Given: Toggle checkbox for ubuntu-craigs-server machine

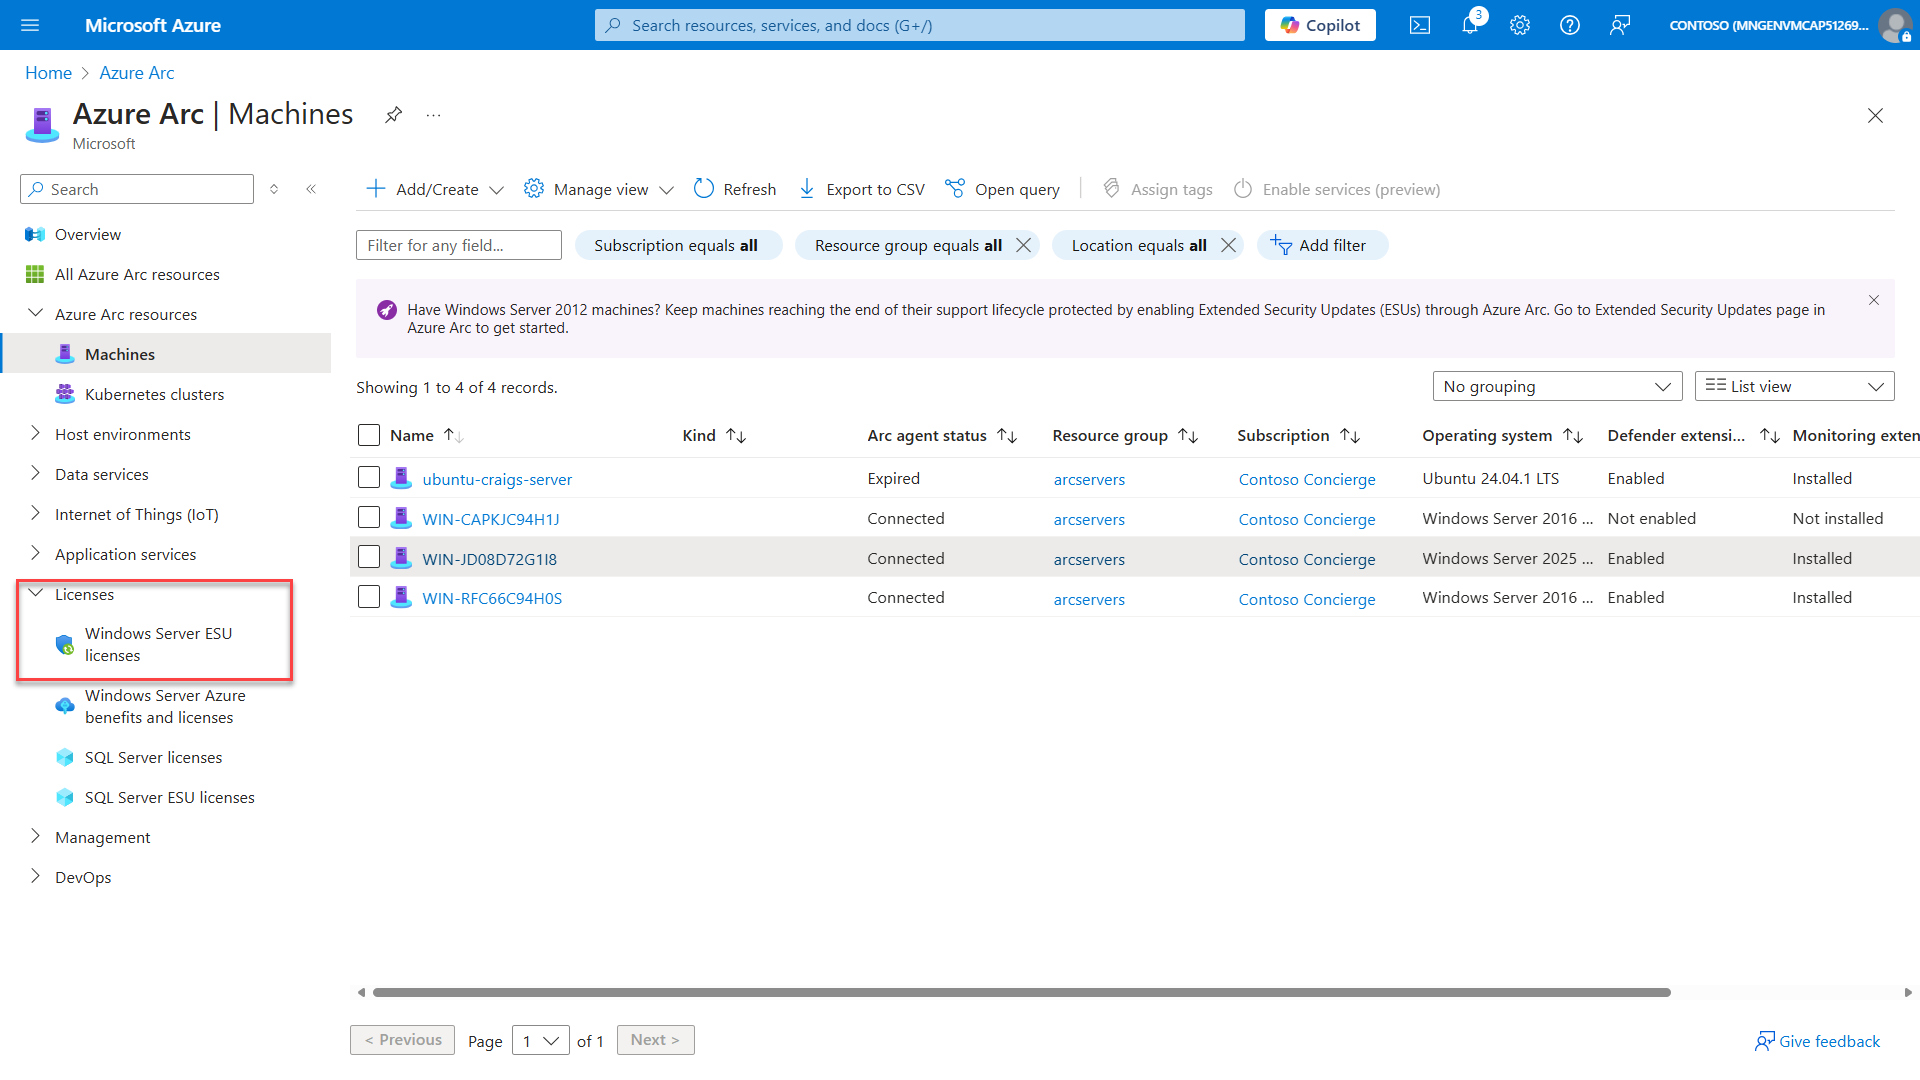Looking at the screenshot, I should click(x=368, y=479).
